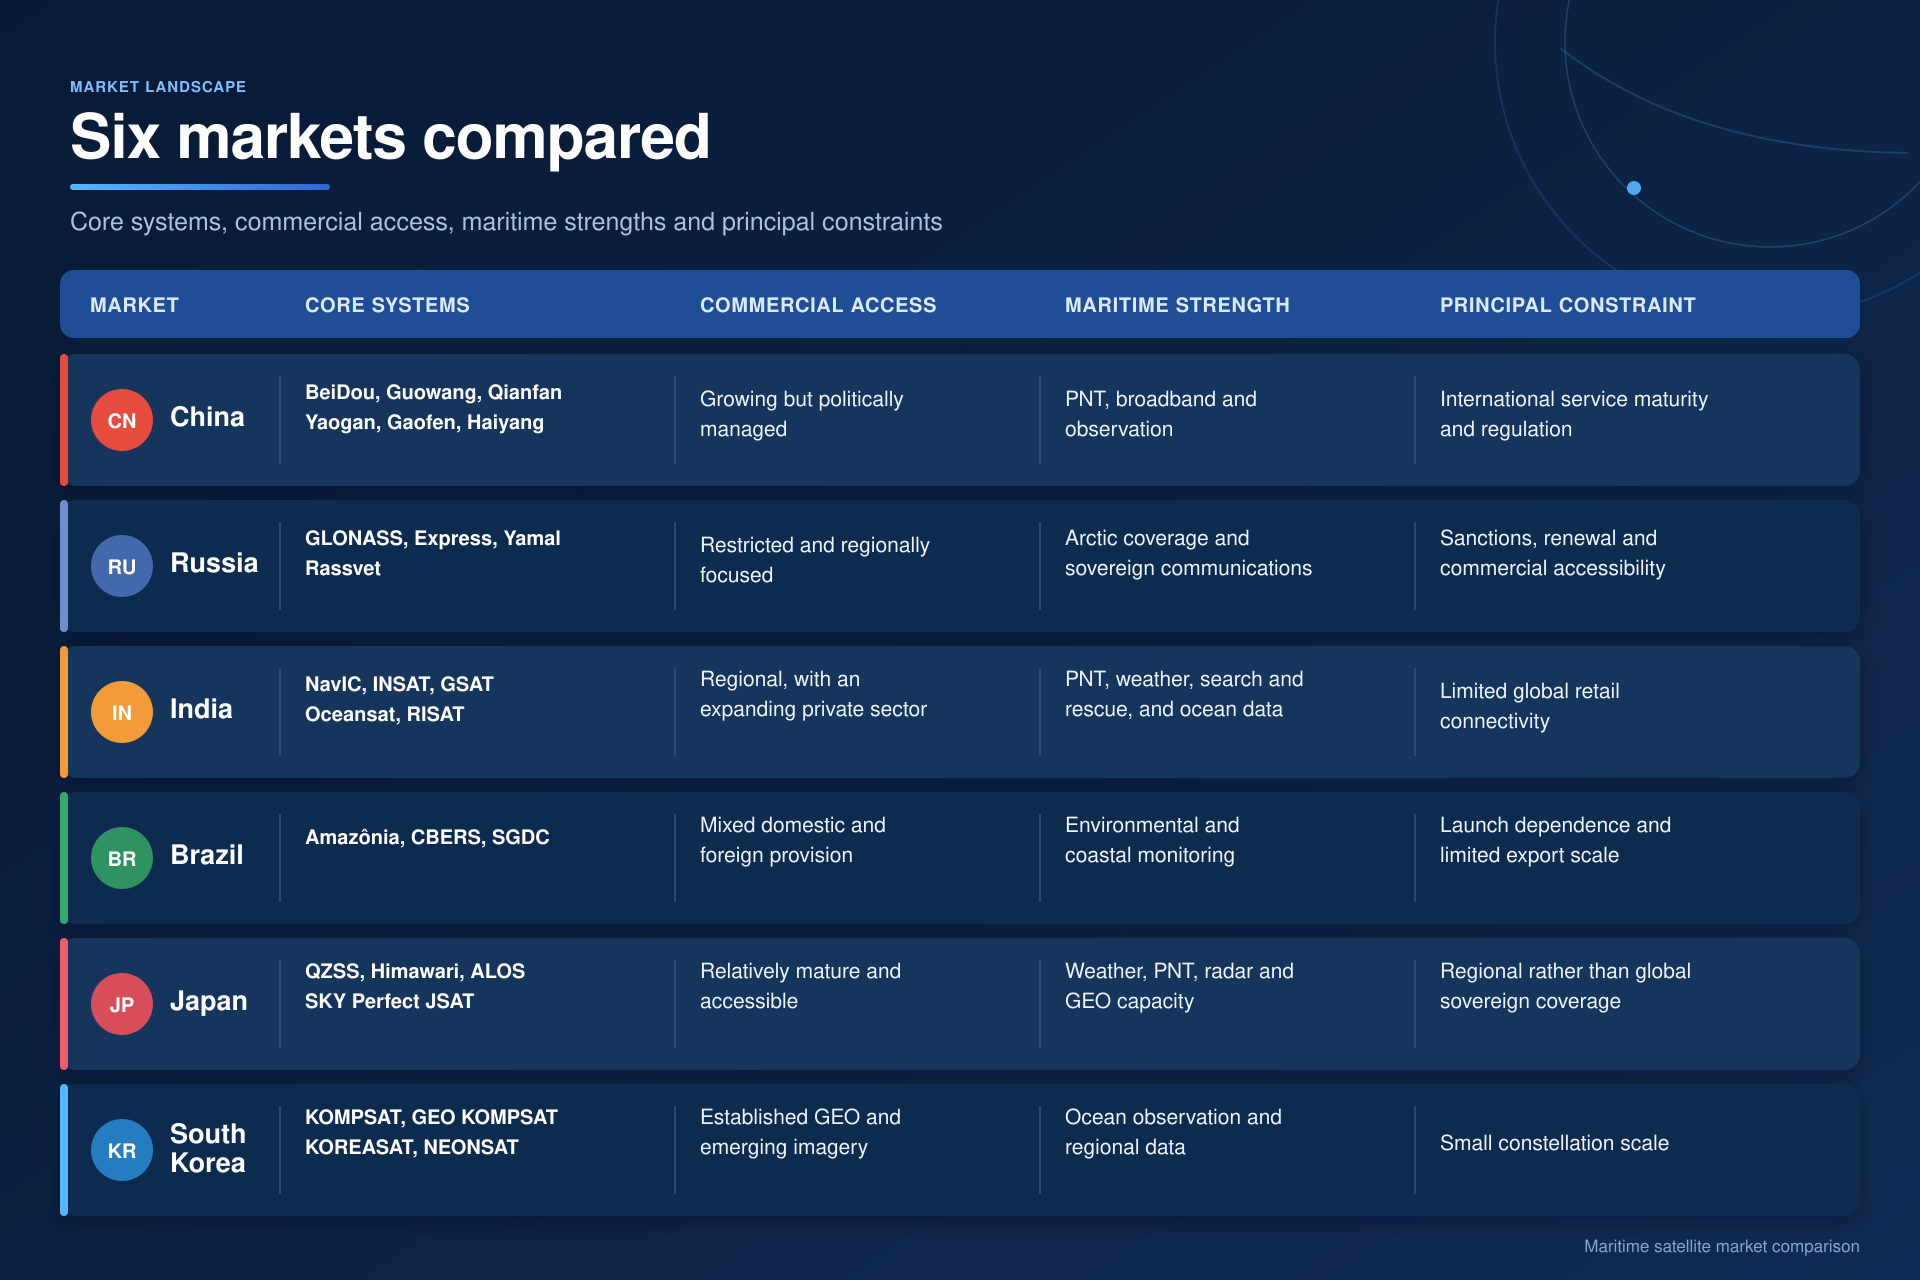The image size is (1920, 1280).
Task: Click the IN circle badge for India
Action: pyautogui.click(x=122, y=712)
